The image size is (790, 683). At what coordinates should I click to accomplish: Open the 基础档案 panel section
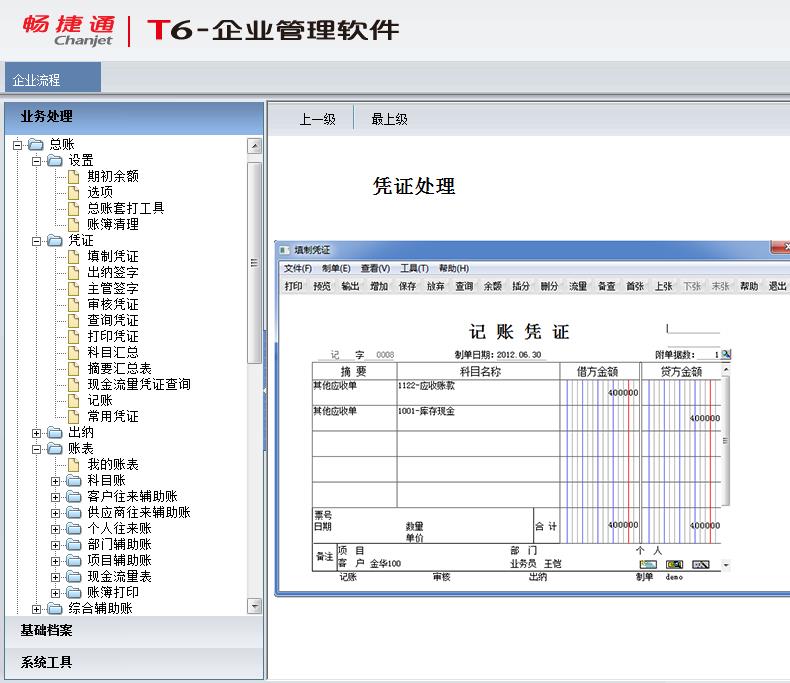point(47,630)
